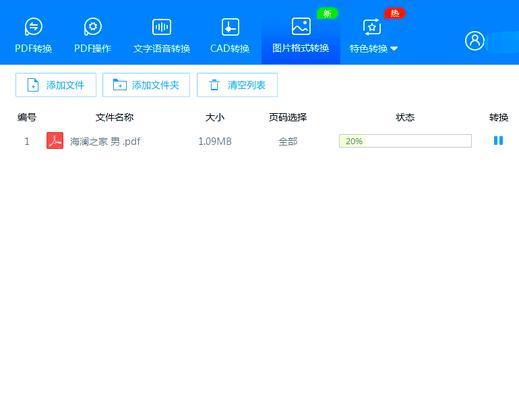519x400 pixels.
Task: Pause conversion of 海澜之家 男.pdf
Action: coord(498,140)
